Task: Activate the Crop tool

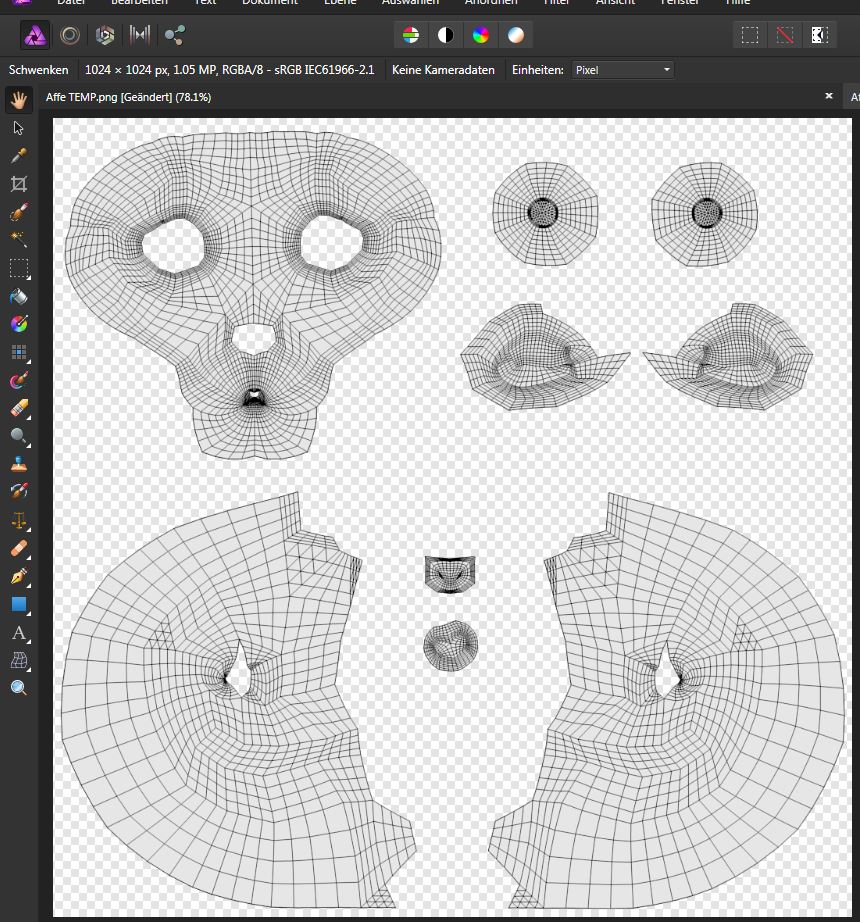Action: click(x=18, y=184)
